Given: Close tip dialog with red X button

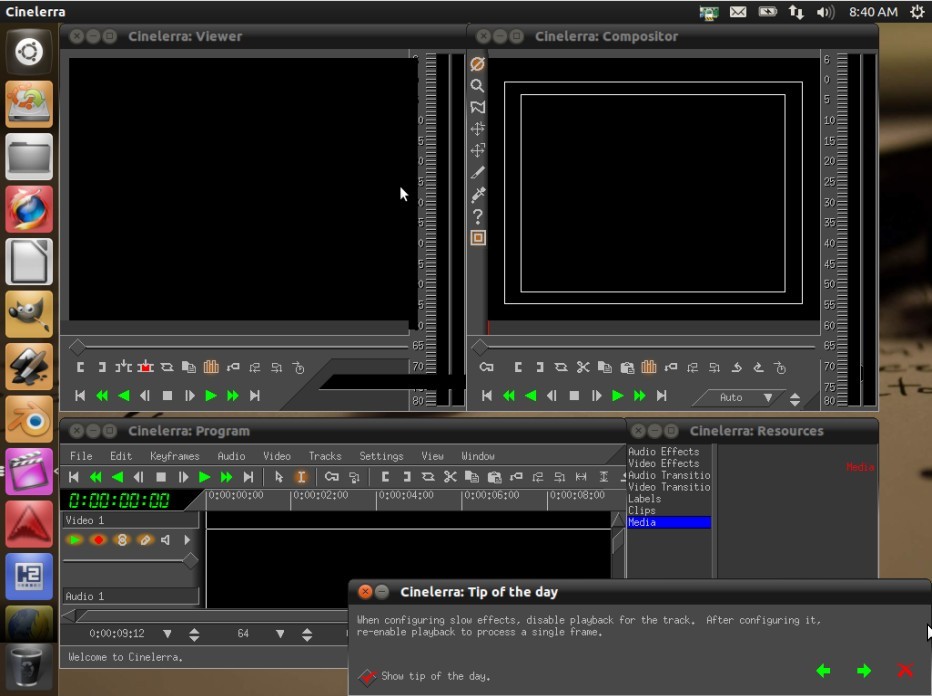Looking at the screenshot, I should [x=905, y=670].
